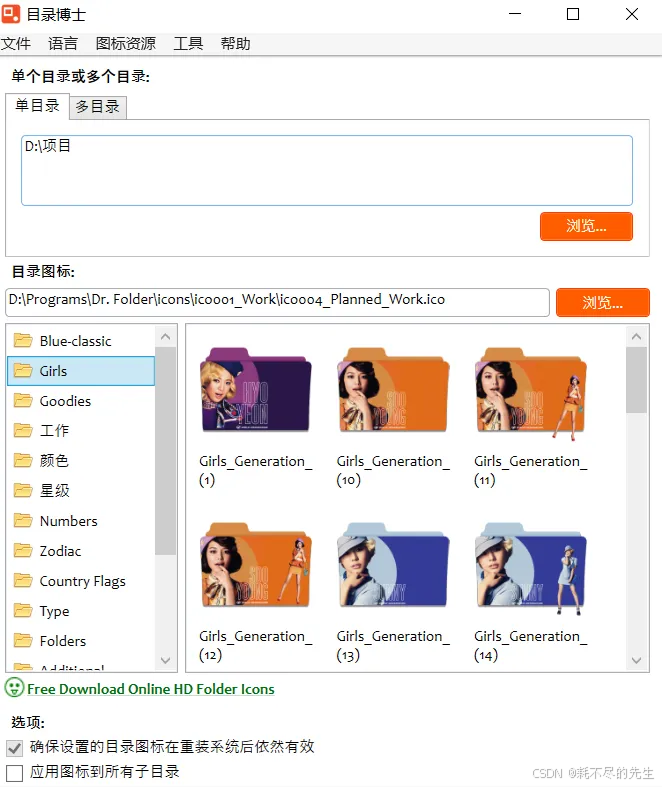662x787 pixels.
Task: Open the 帮助 menu
Action: [x=235, y=44]
